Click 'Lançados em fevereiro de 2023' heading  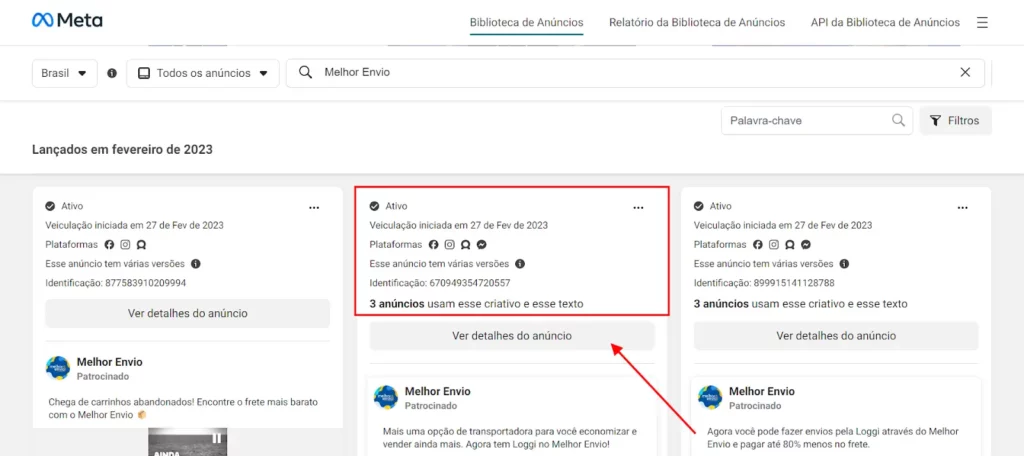[123, 150]
